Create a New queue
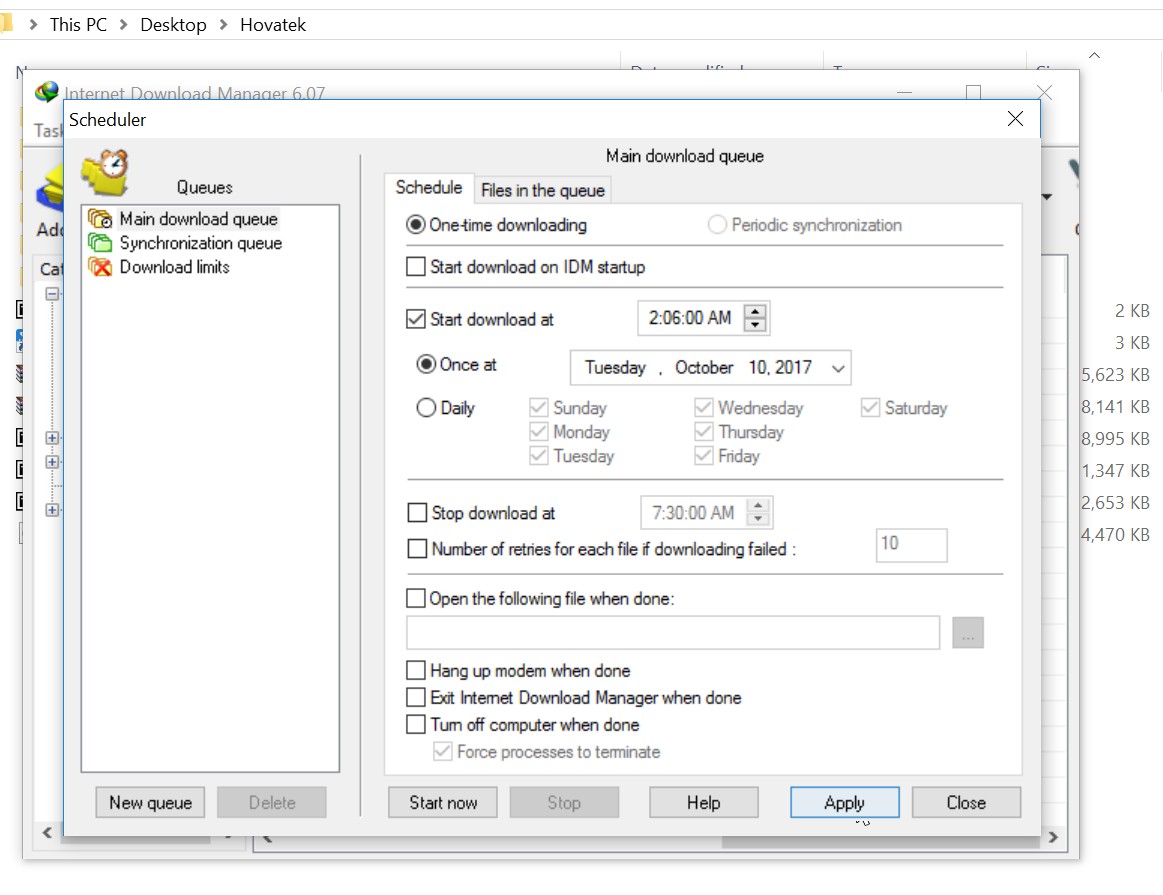This screenshot has width=1163, height=895. tap(149, 801)
